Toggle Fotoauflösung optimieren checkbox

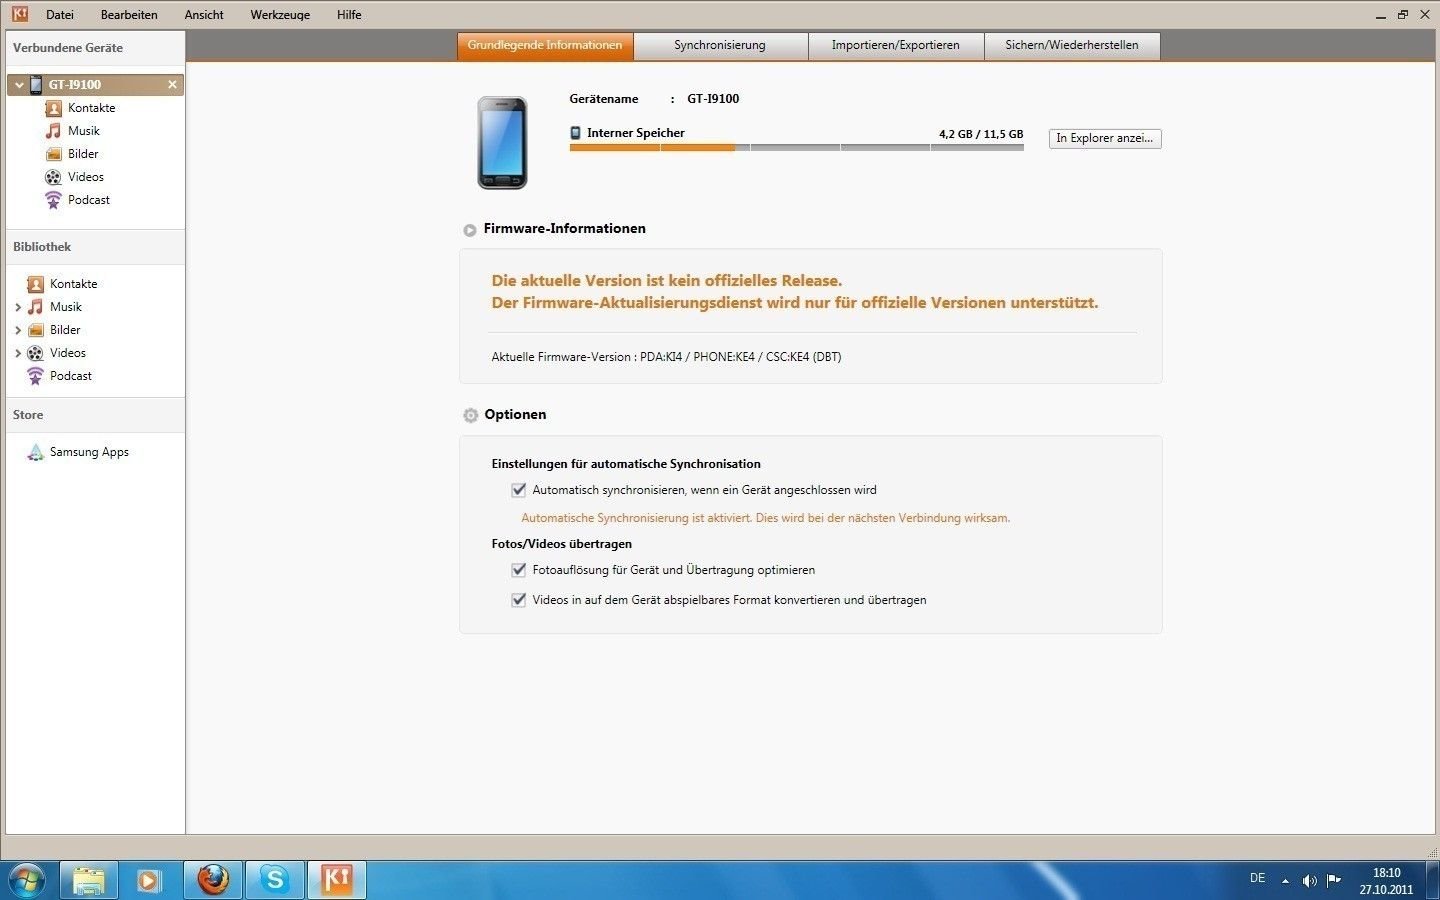coord(519,570)
